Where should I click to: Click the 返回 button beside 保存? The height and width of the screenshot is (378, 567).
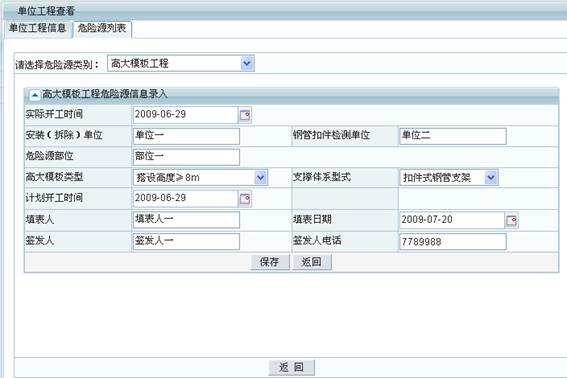point(311,262)
